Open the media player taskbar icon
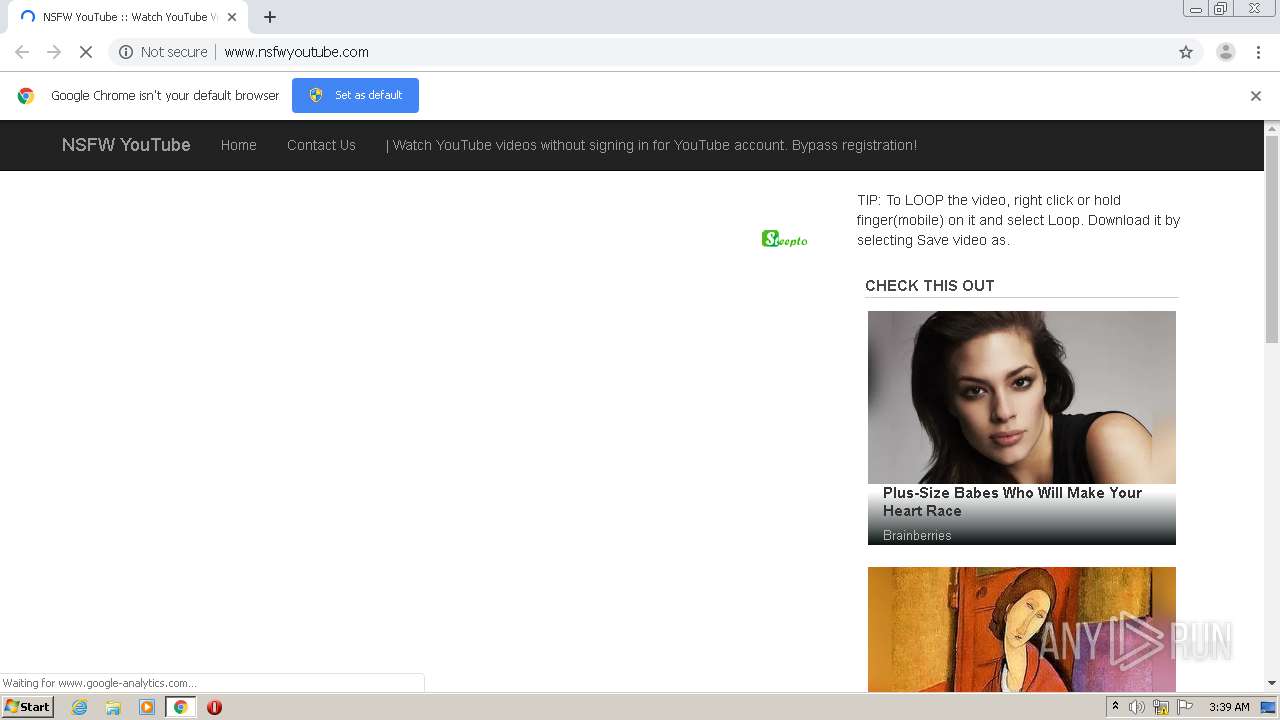This screenshot has width=1280, height=720. coord(147,707)
